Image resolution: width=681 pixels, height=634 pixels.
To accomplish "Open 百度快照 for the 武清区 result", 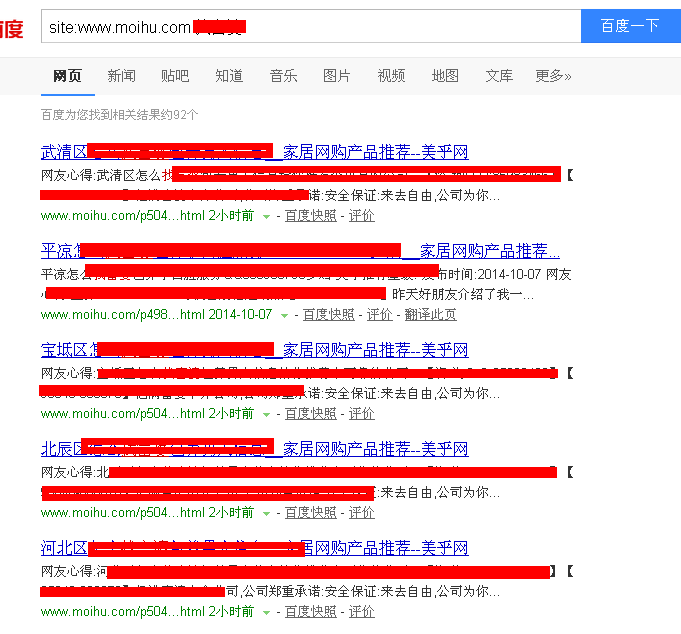I will pyautogui.click(x=311, y=216).
